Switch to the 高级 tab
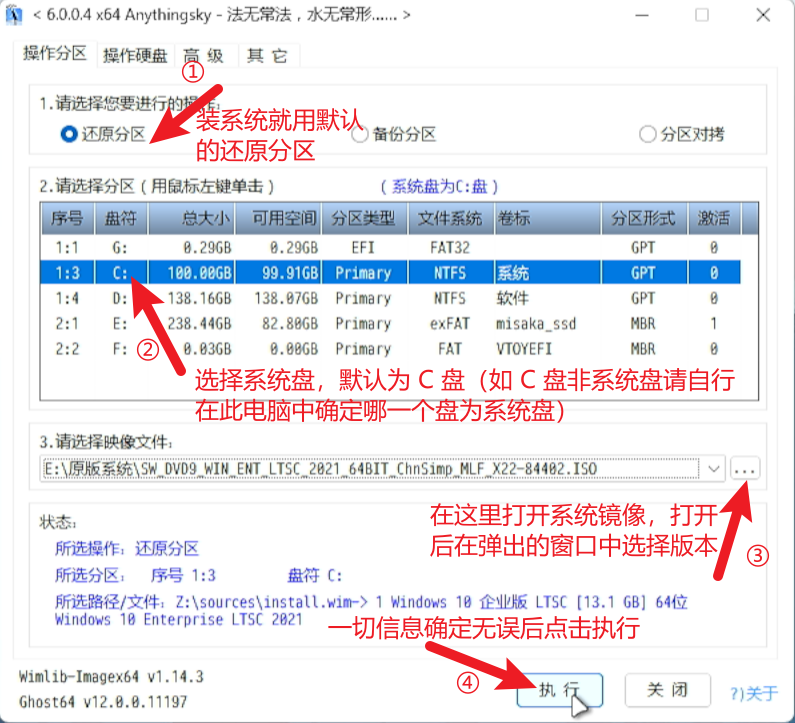This screenshot has width=795, height=723. pos(203,56)
